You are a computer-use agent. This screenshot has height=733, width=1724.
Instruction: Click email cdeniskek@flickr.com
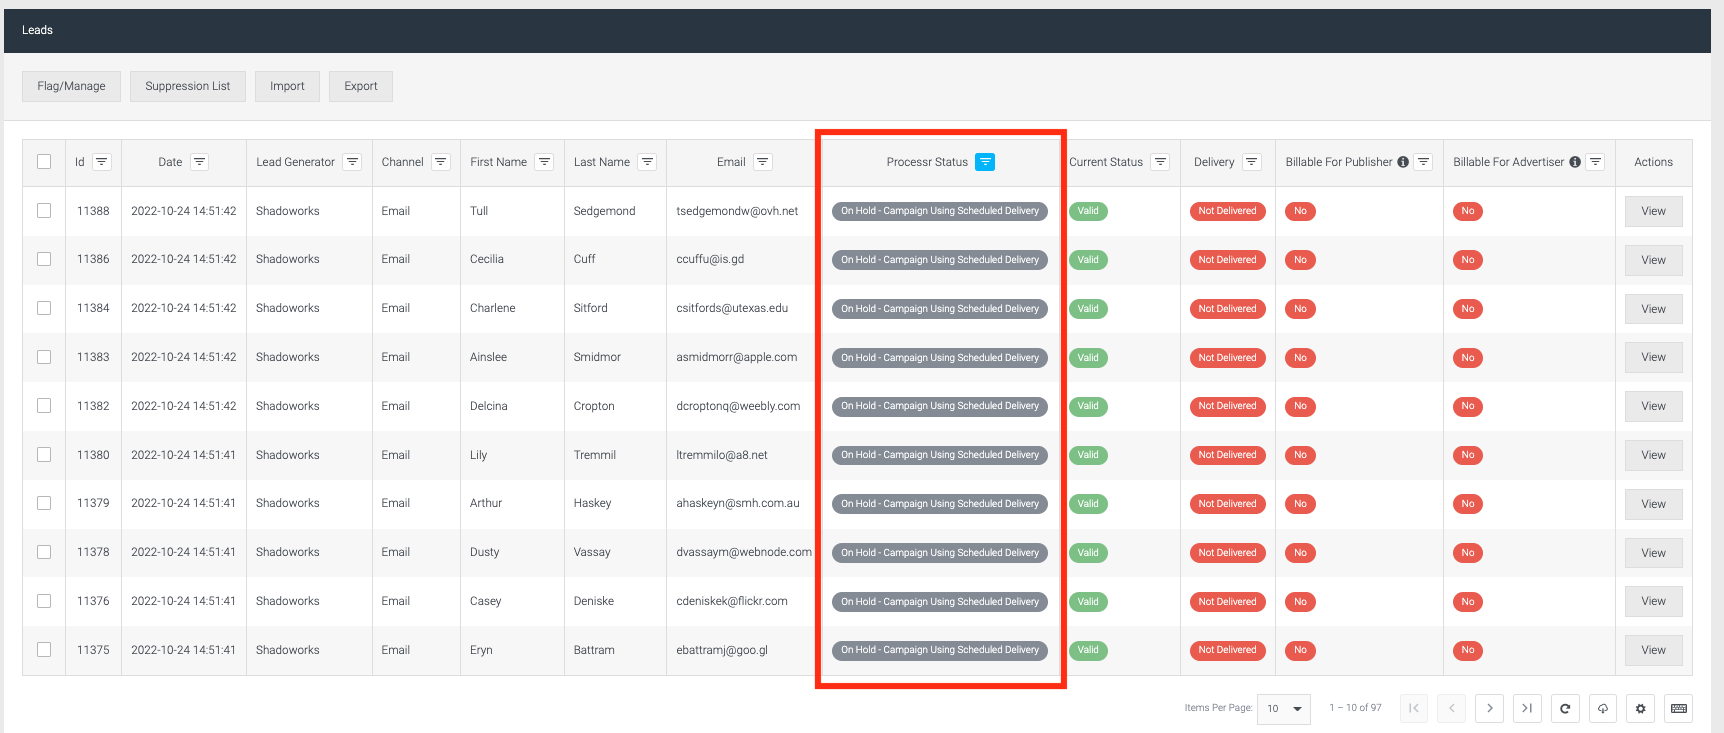[732, 601]
